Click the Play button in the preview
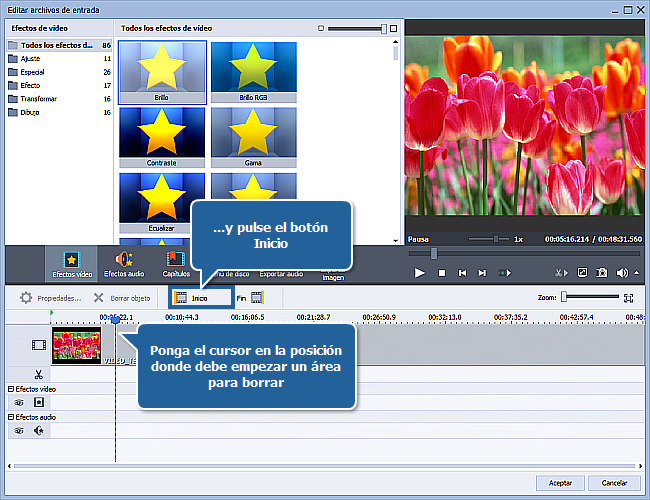The height and width of the screenshot is (500, 650). click(x=419, y=272)
